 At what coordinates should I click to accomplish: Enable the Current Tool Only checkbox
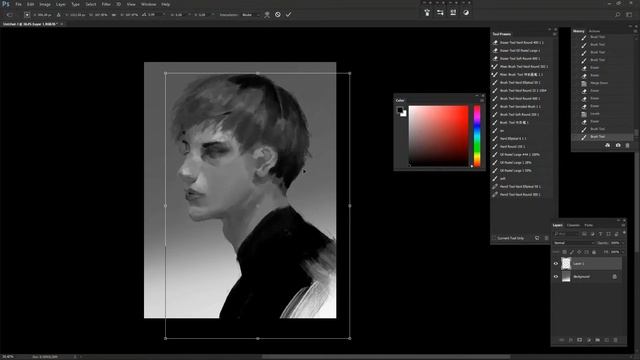pos(494,238)
